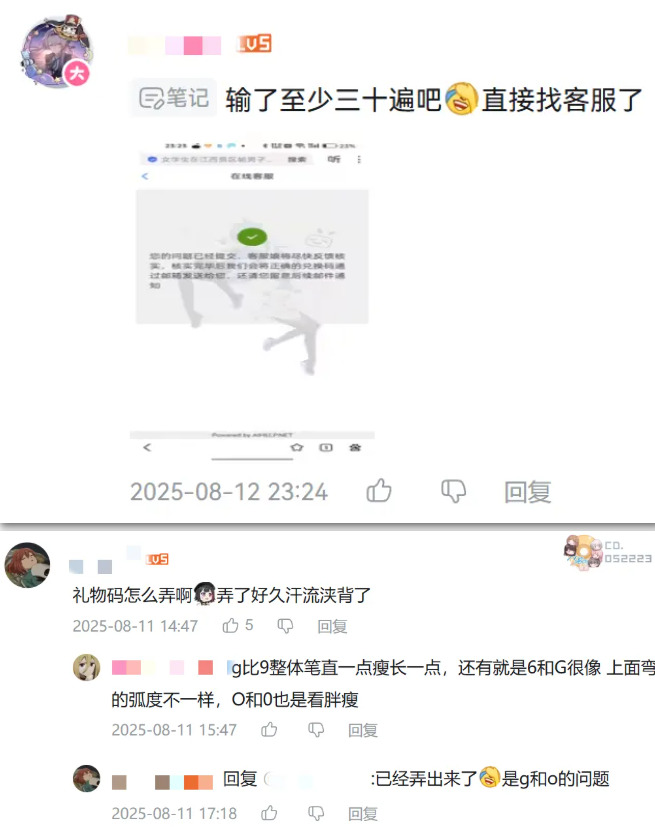This screenshot has height=835, width=655.
Task: Open the top commenter's avatar profile
Action: click(57, 52)
